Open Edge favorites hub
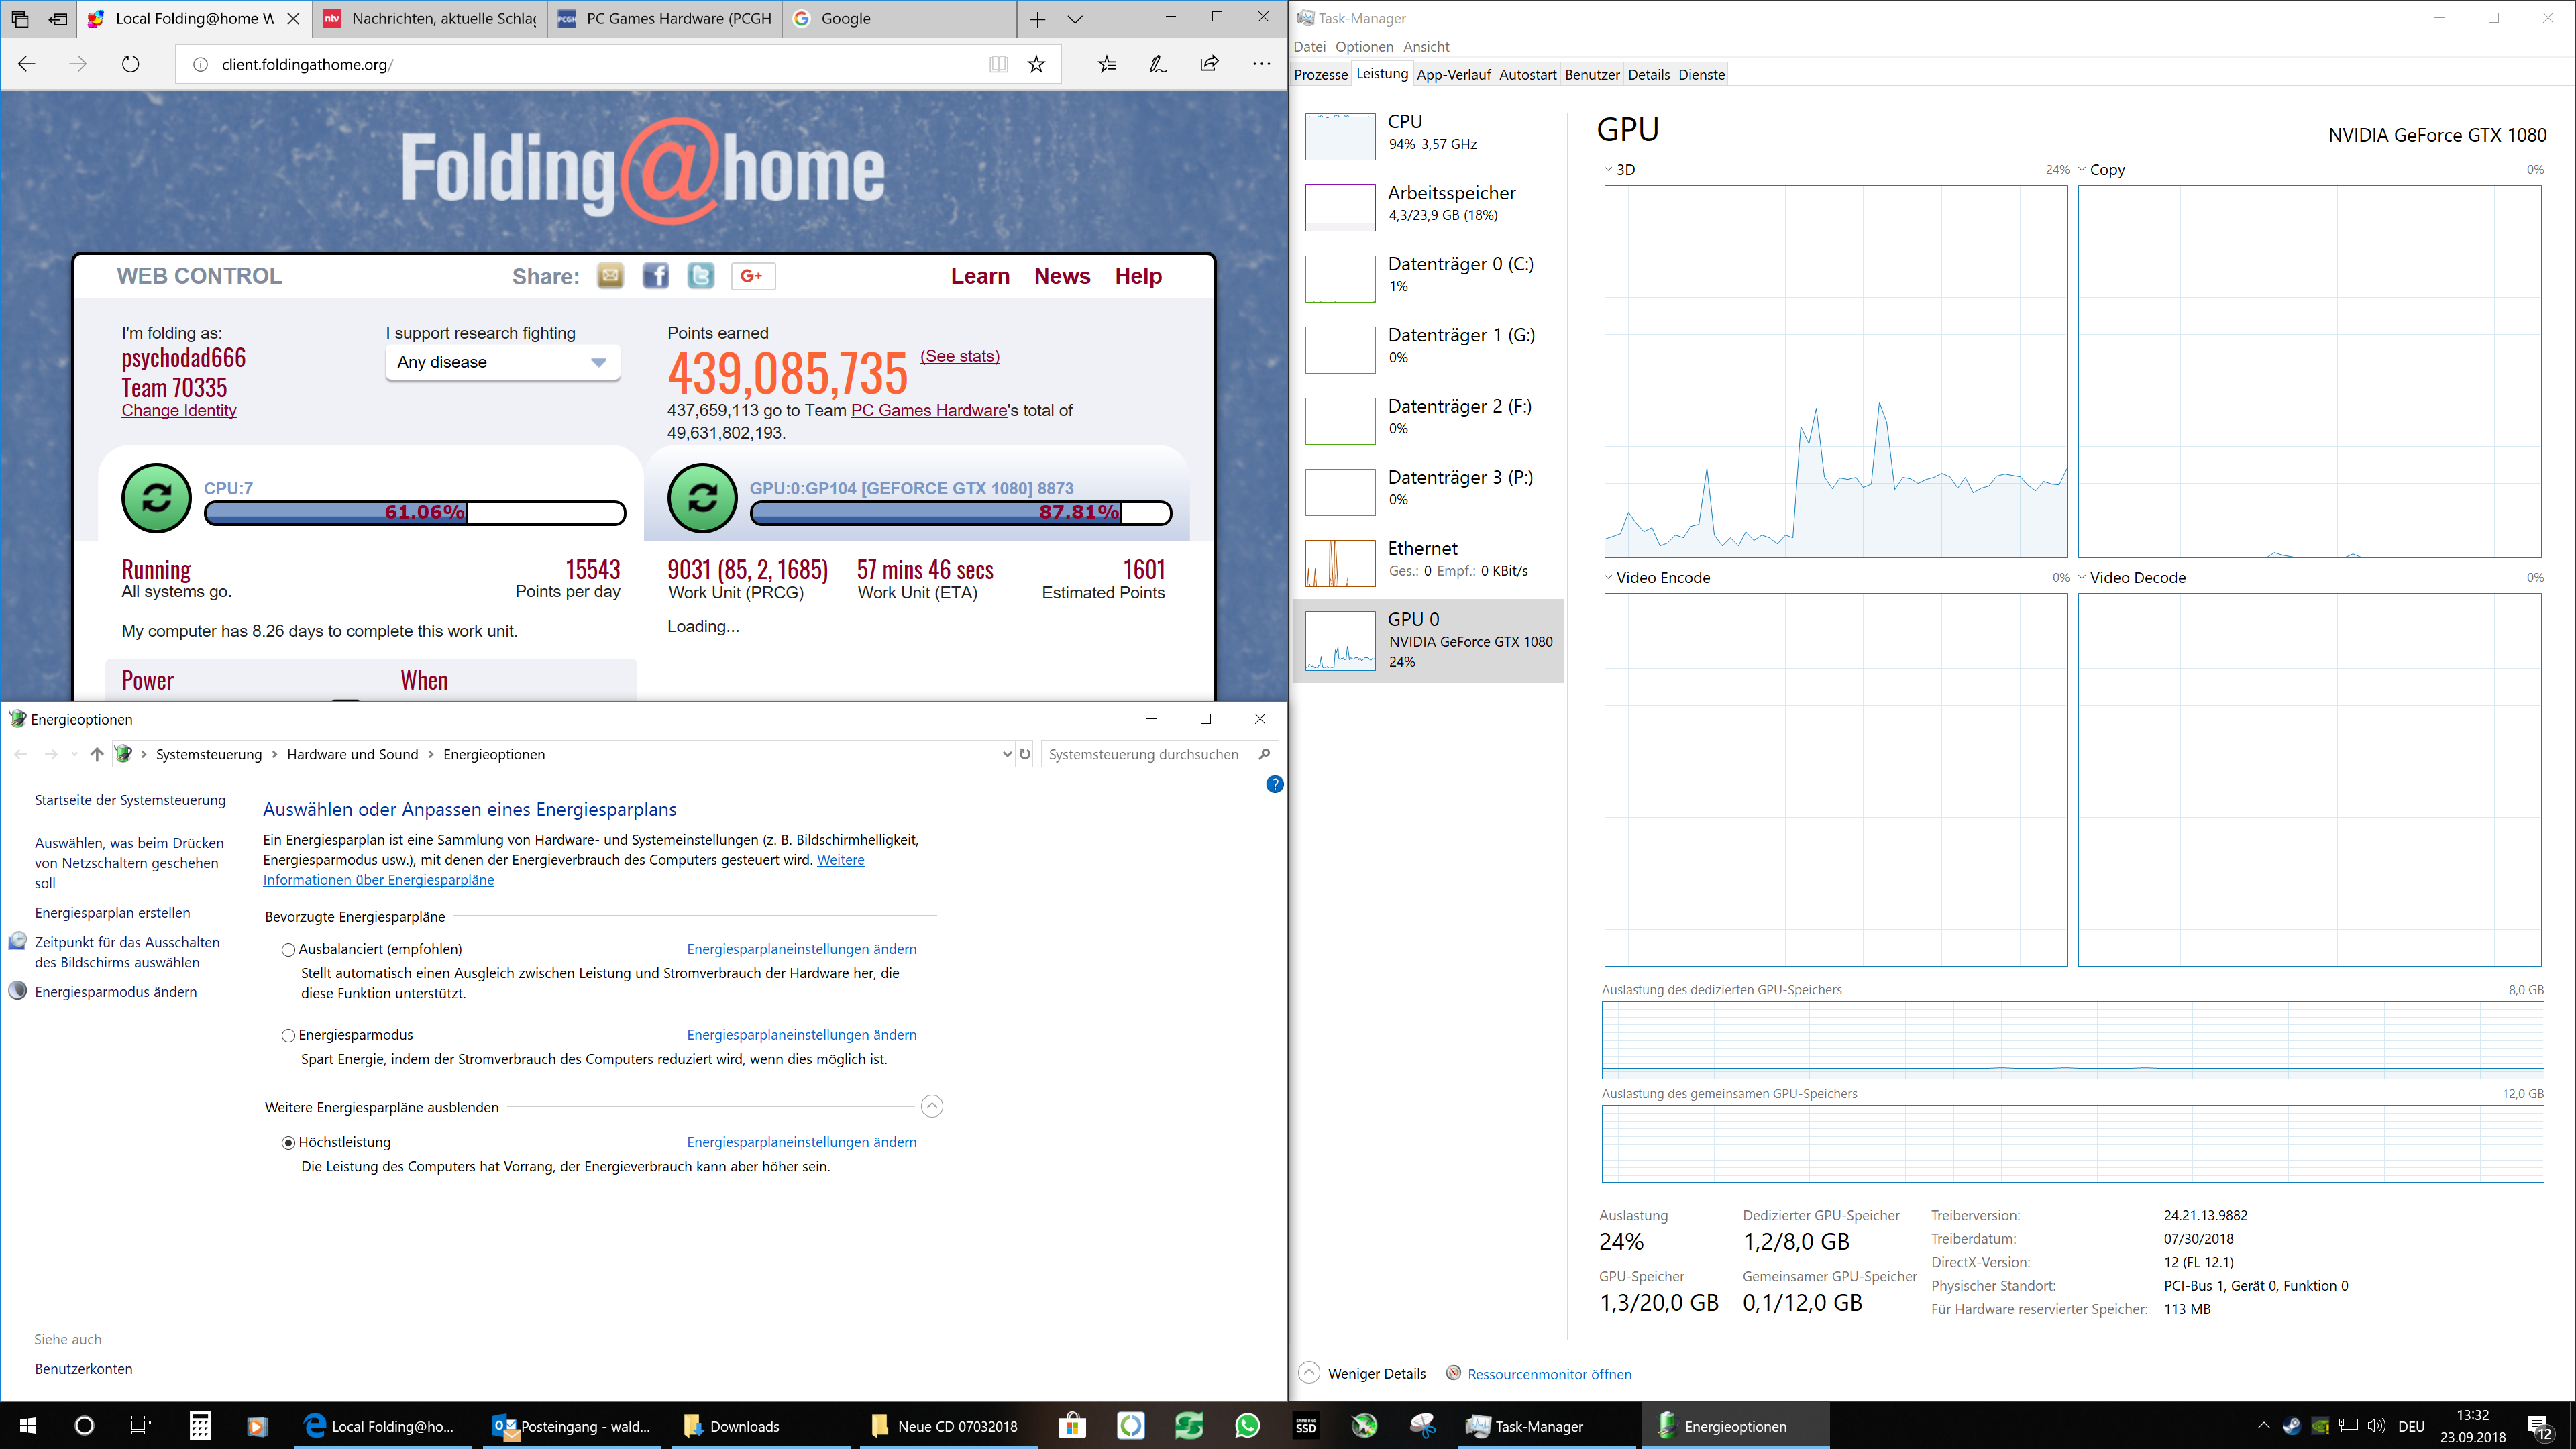 click(1107, 64)
